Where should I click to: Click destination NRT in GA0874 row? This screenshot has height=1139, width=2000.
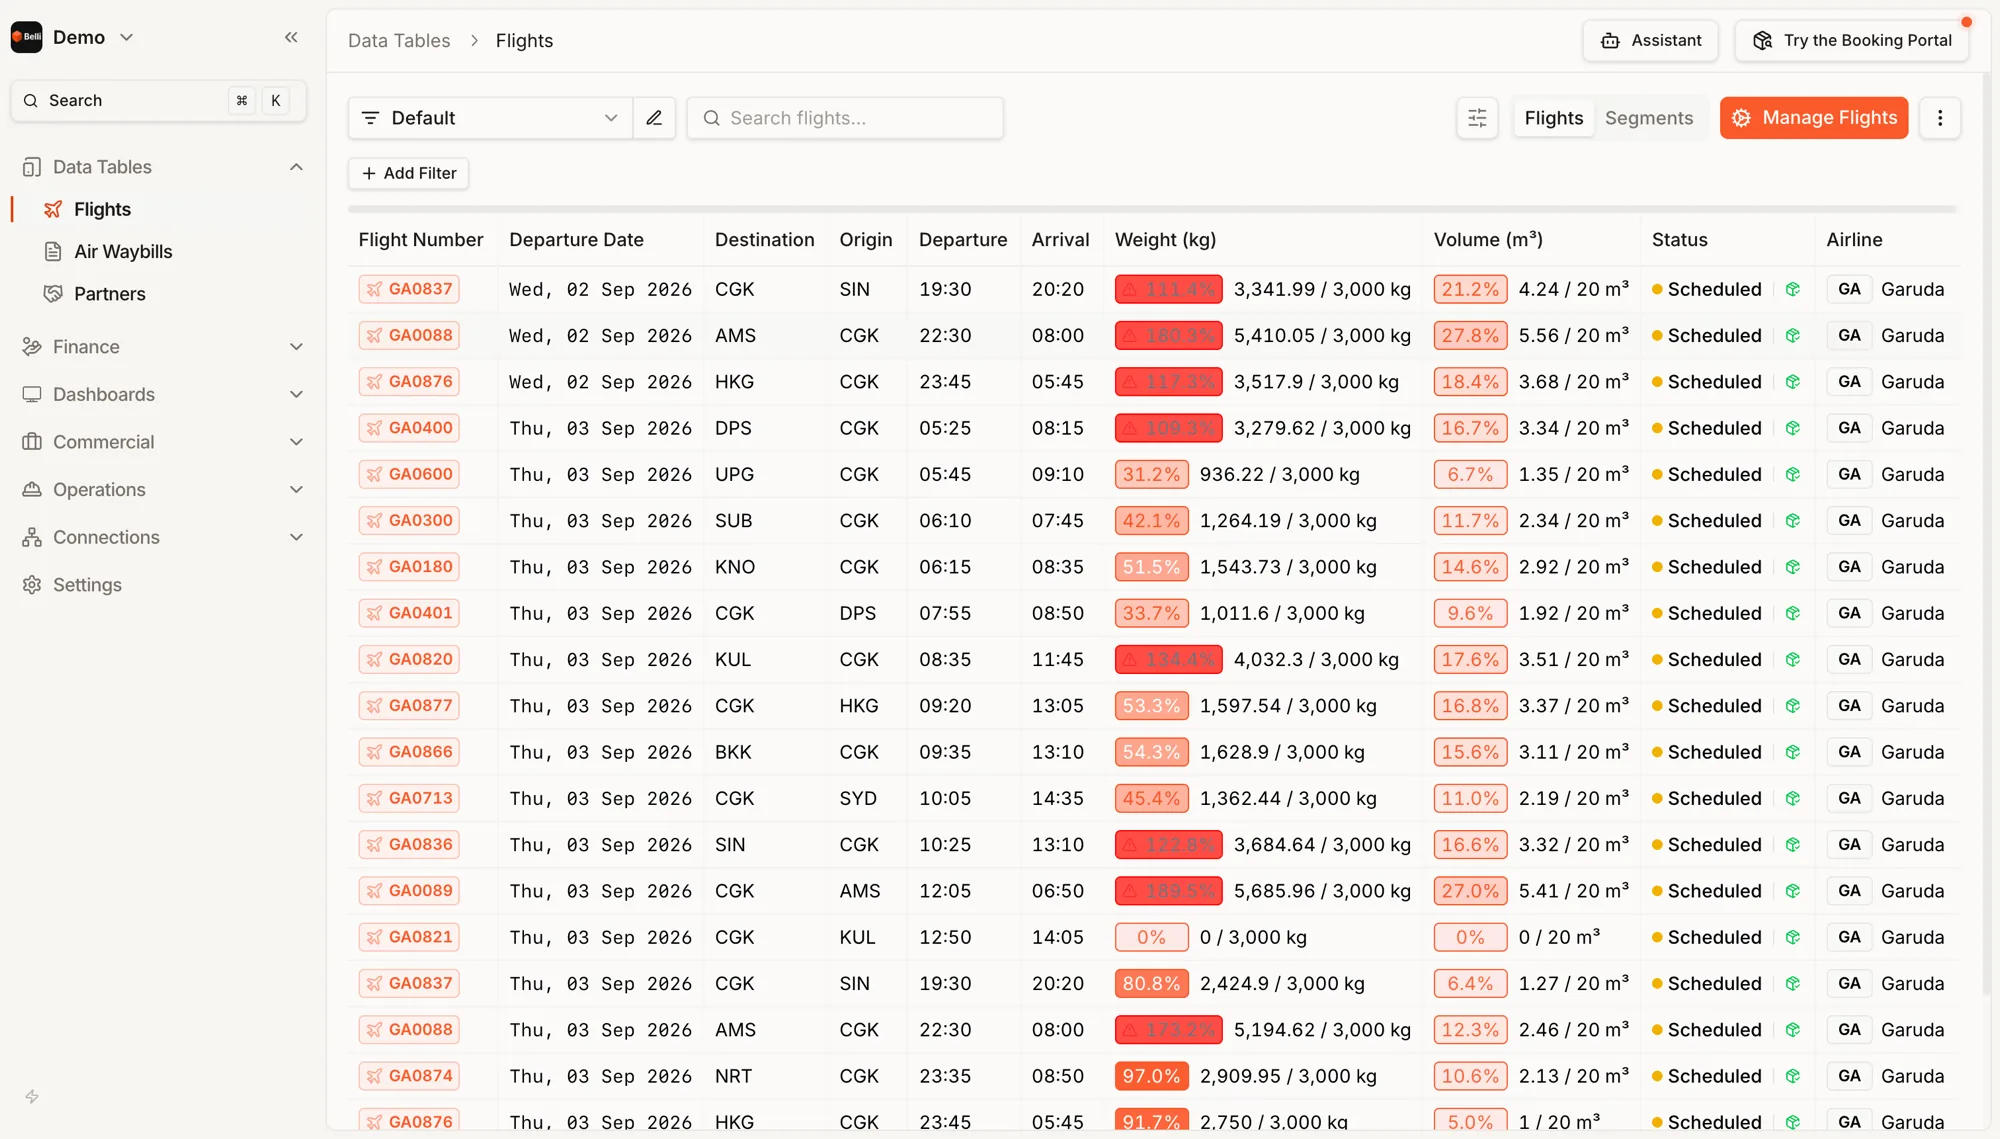(x=733, y=1076)
